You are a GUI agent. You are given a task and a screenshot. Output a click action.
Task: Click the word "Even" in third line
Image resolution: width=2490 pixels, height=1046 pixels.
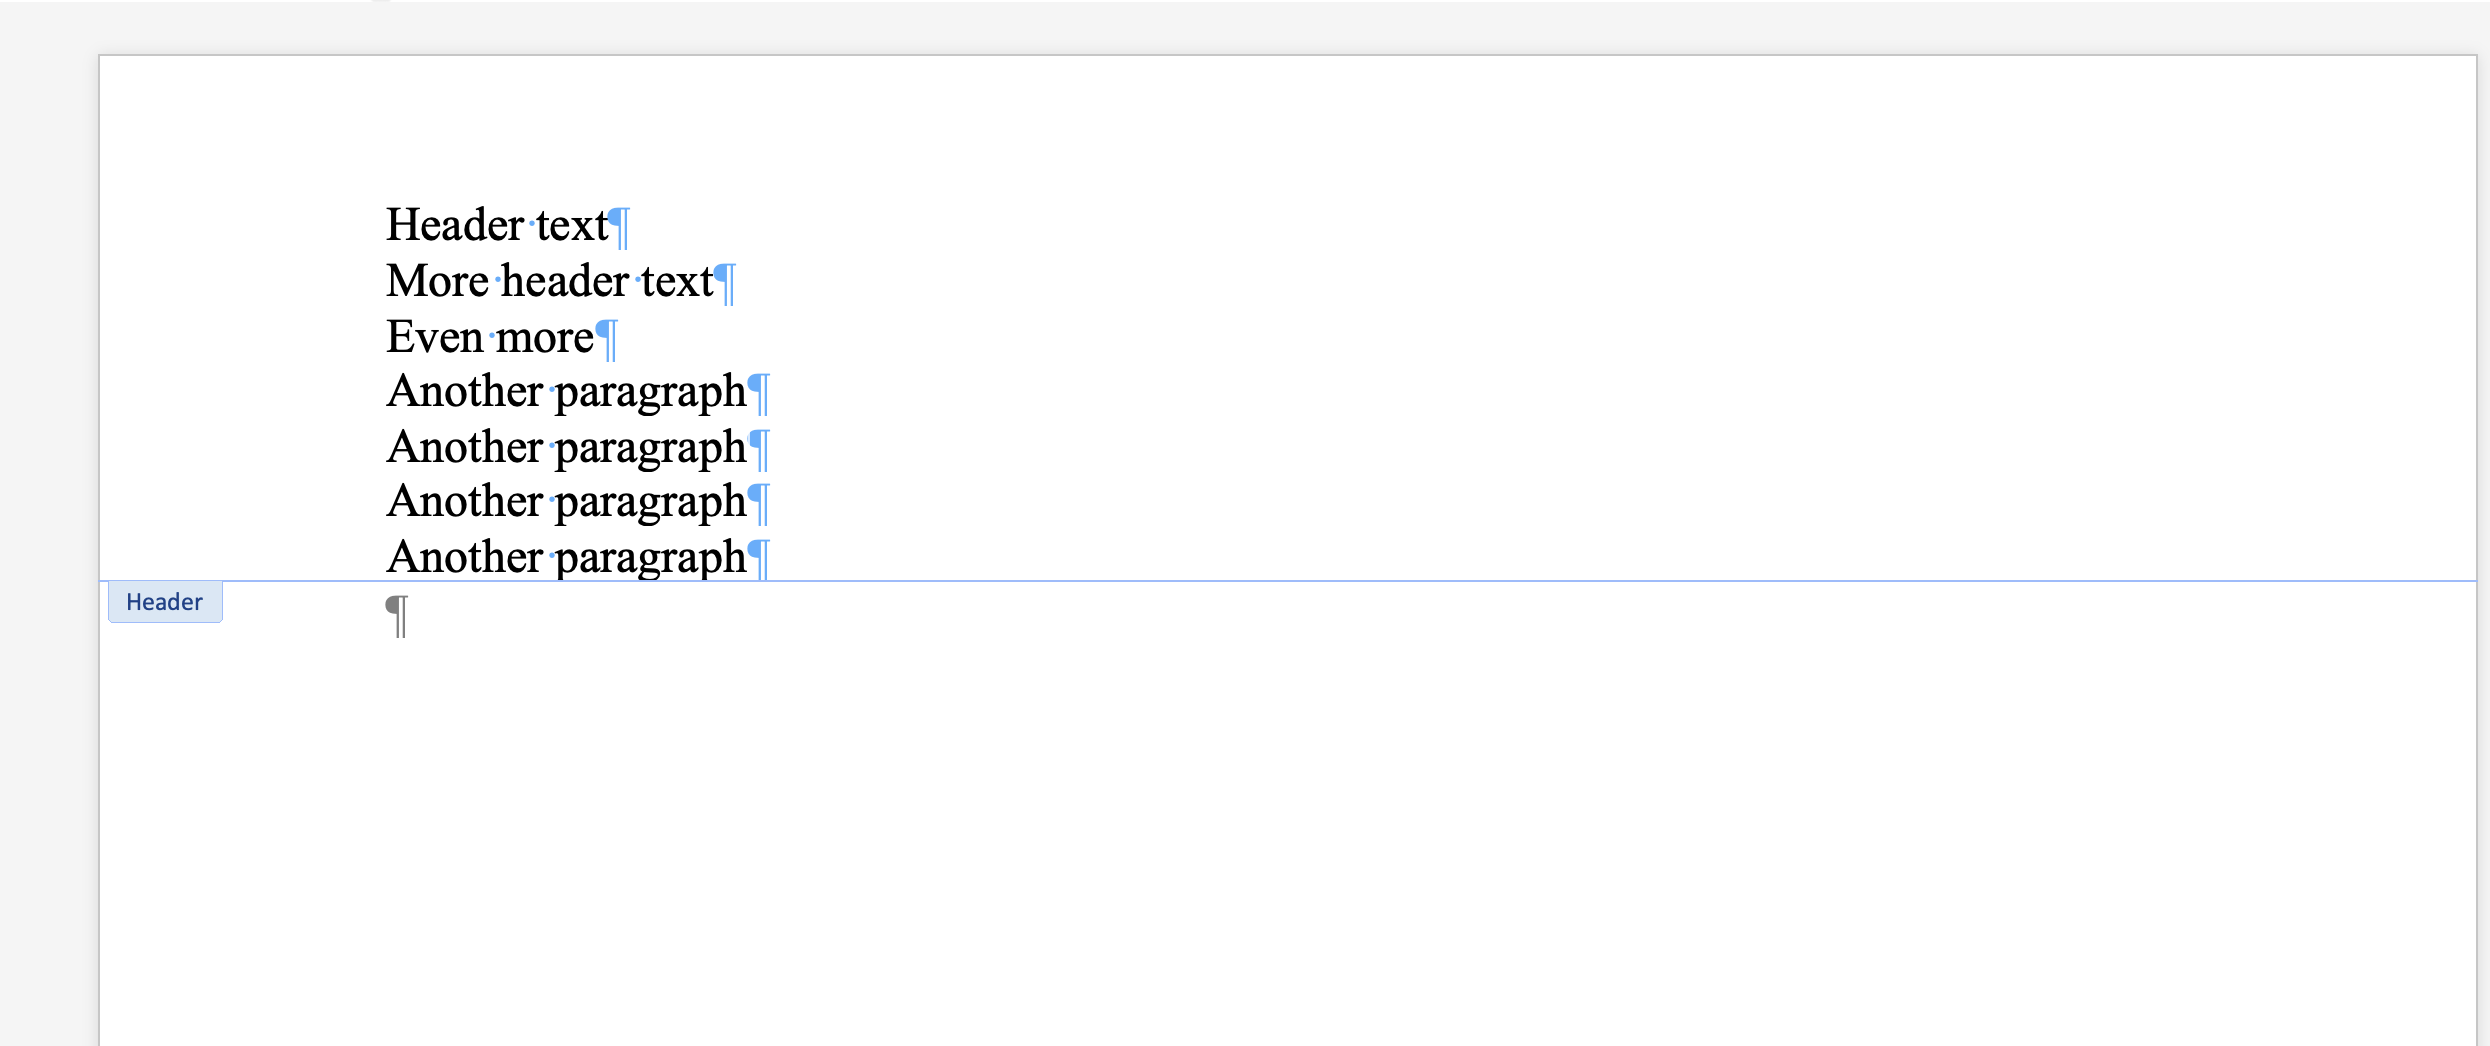tap(435, 337)
